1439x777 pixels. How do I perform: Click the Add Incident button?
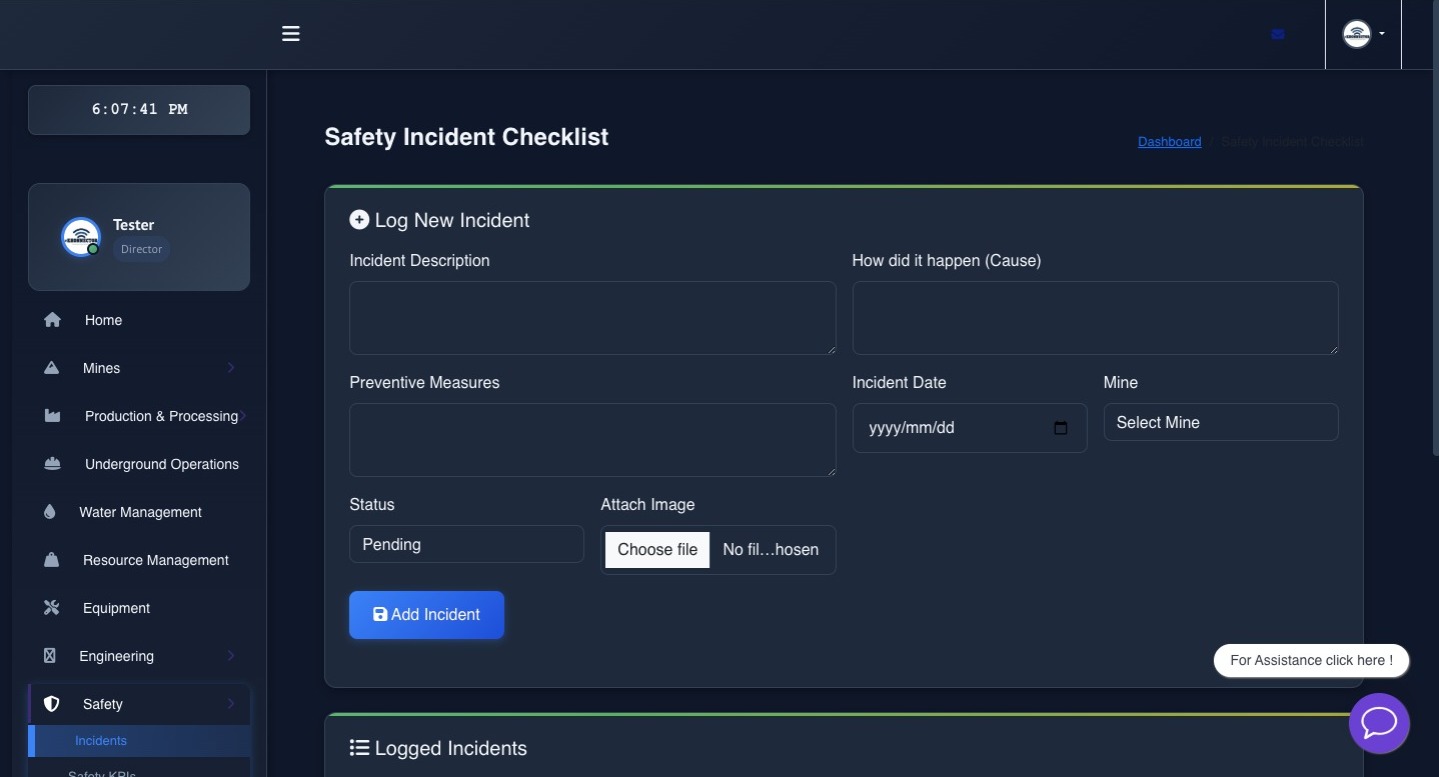[x=426, y=614]
